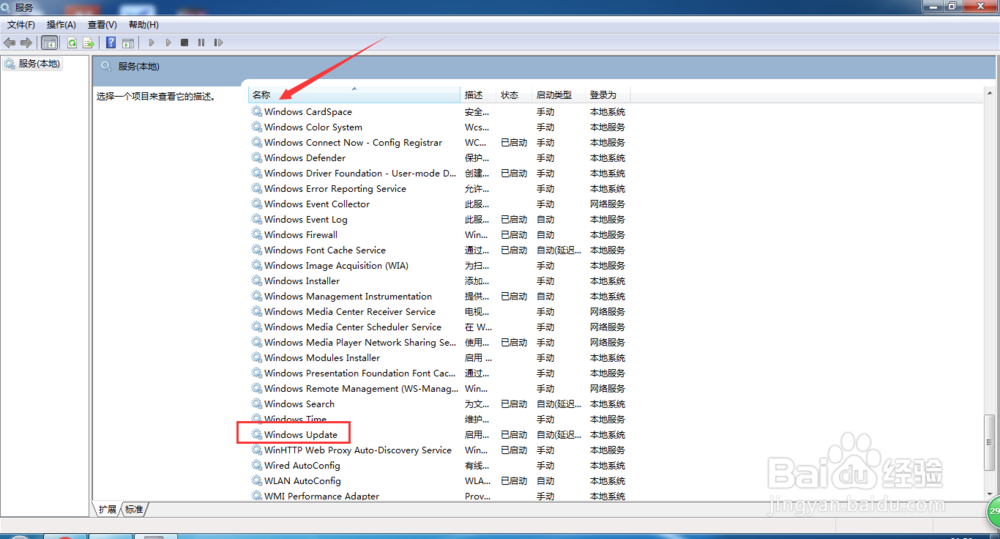Open the 帮助(H) menu
1000x539 pixels.
pyautogui.click(x=143, y=24)
